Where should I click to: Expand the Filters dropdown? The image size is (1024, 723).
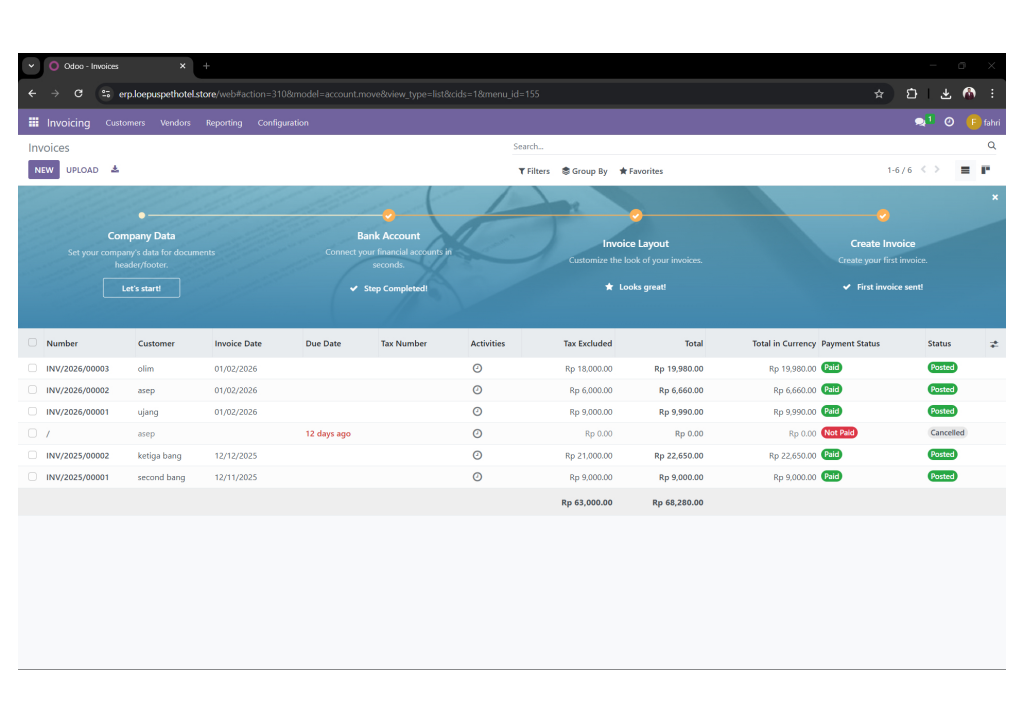pos(534,171)
